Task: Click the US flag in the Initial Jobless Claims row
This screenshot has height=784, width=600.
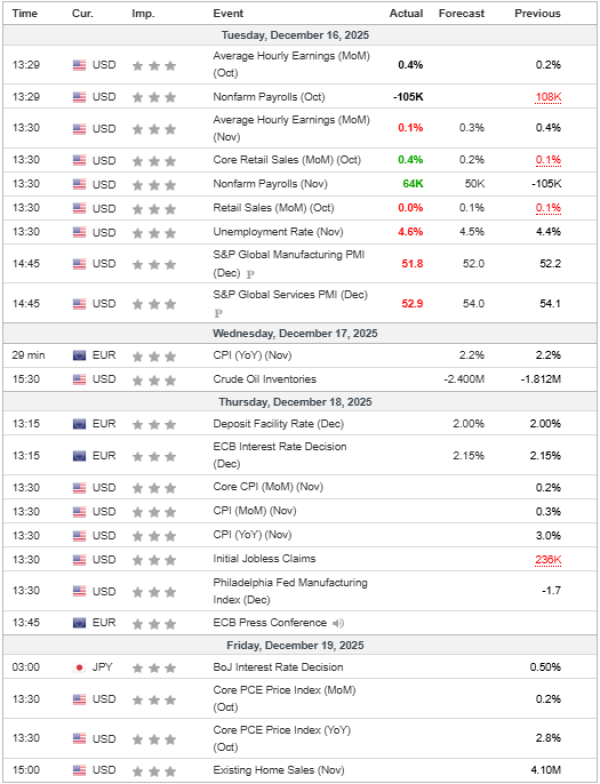Action: click(79, 559)
